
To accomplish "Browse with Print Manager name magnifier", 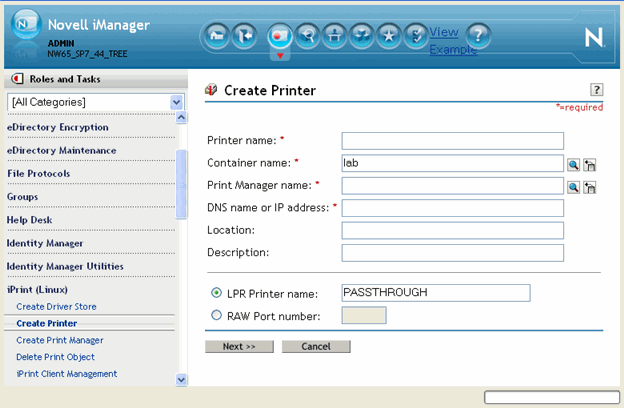I will (573, 187).
